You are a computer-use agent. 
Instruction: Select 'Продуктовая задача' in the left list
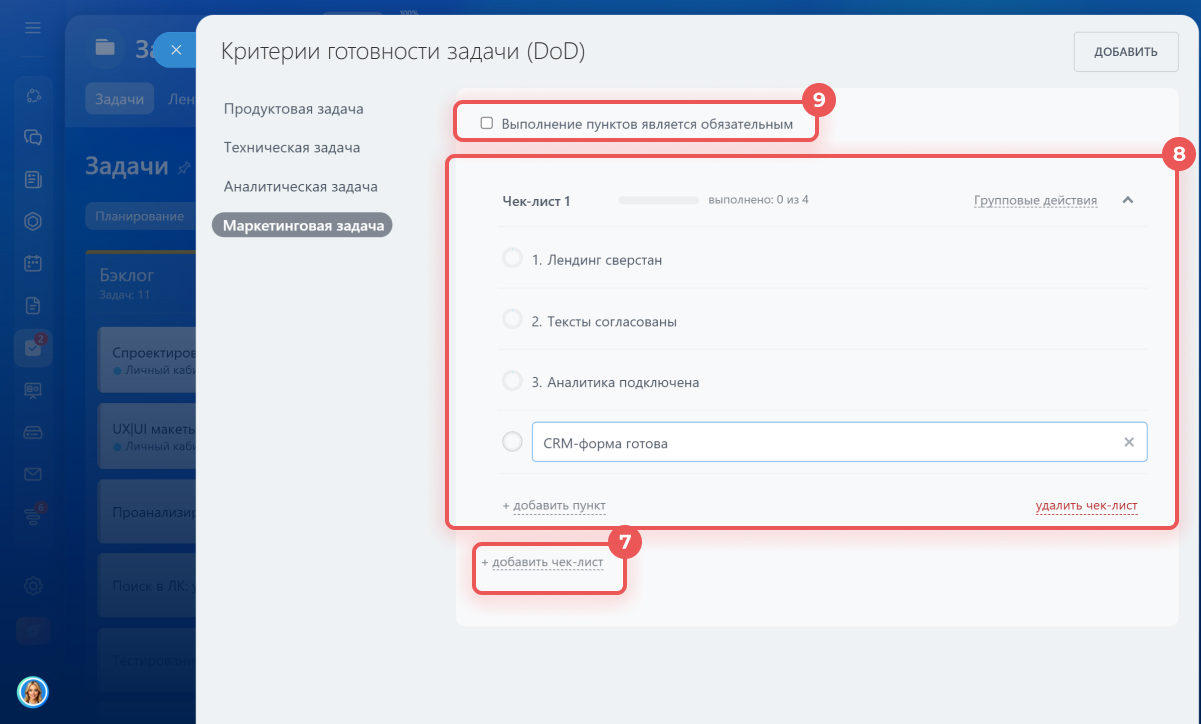(x=293, y=109)
